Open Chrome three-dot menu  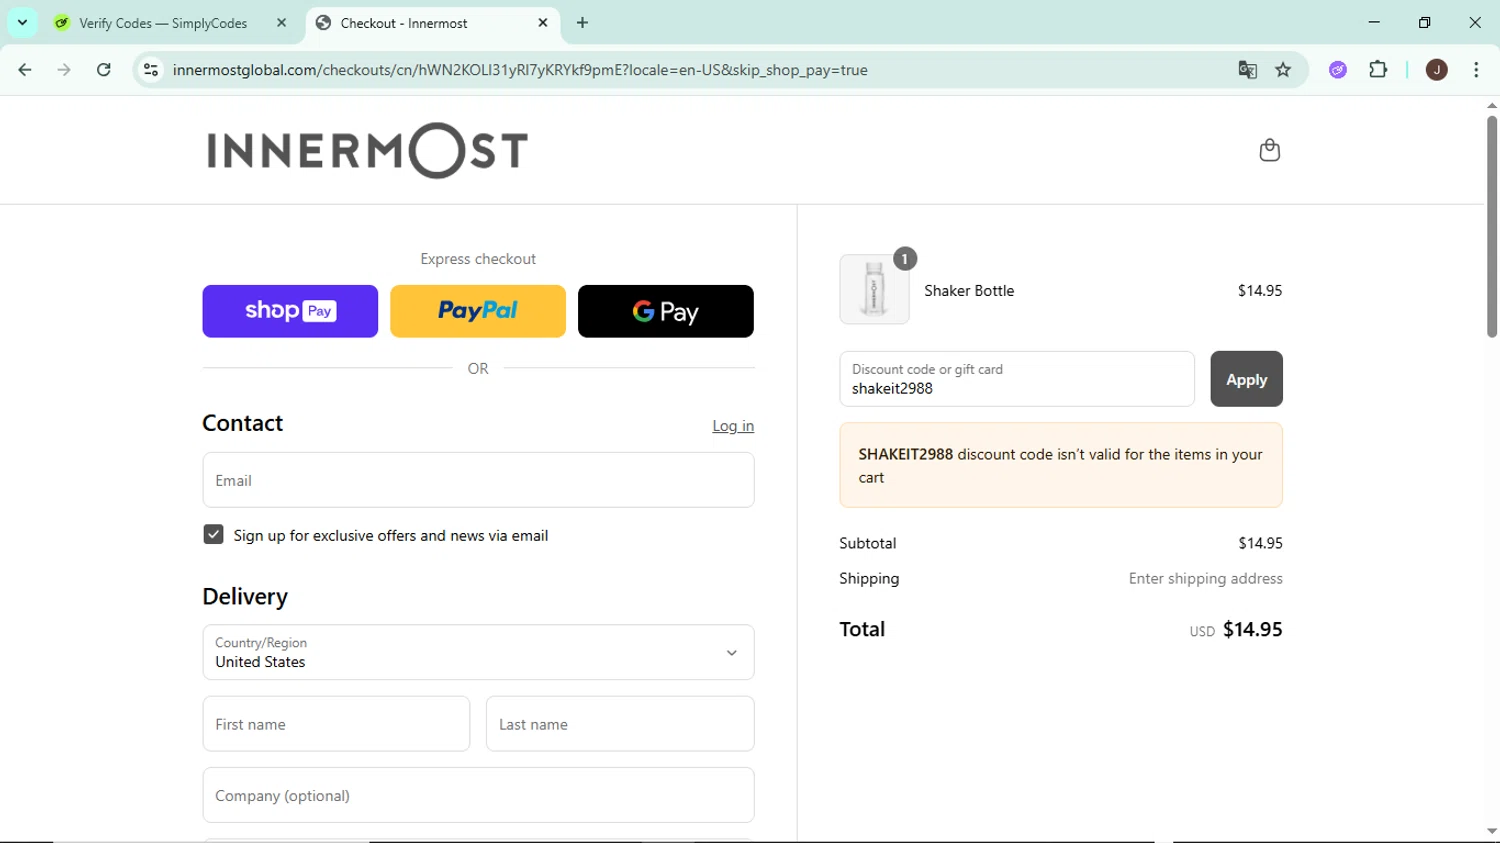coord(1476,70)
